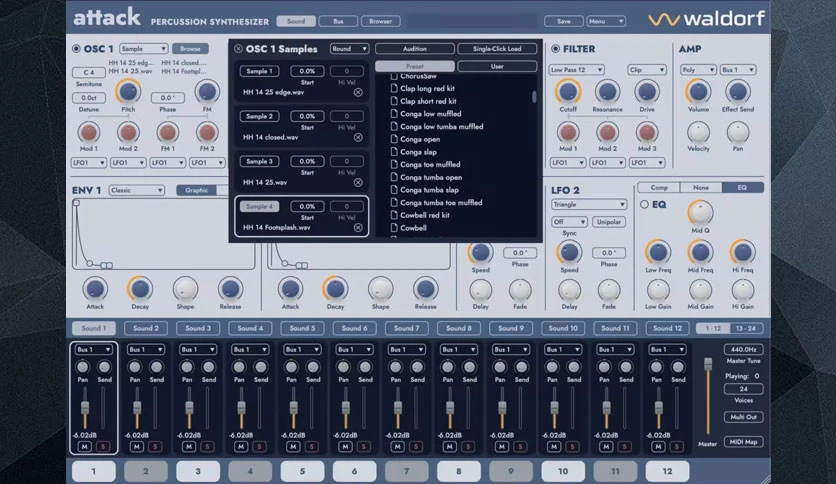The image size is (836, 484).
Task: Toggle the Single-Click Load option
Action: [497, 49]
